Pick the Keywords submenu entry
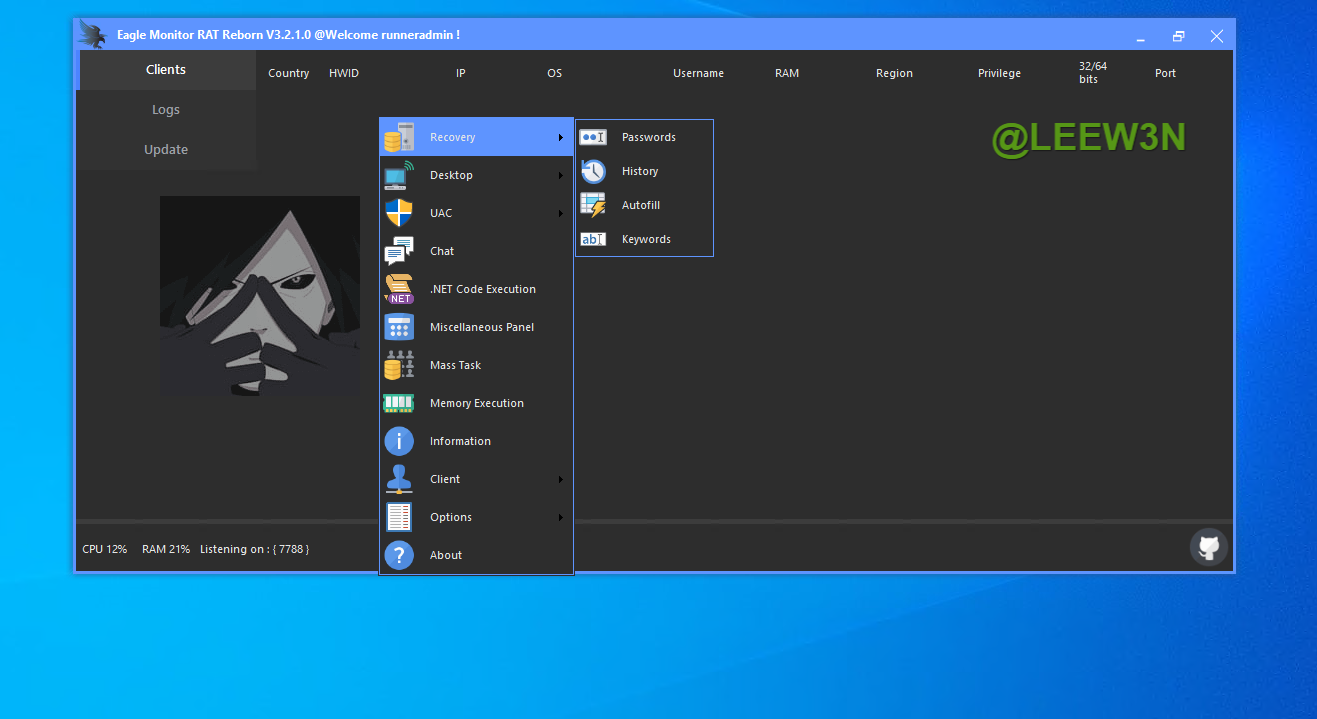Image resolution: width=1317 pixels, height=719 pixels. 645,239
